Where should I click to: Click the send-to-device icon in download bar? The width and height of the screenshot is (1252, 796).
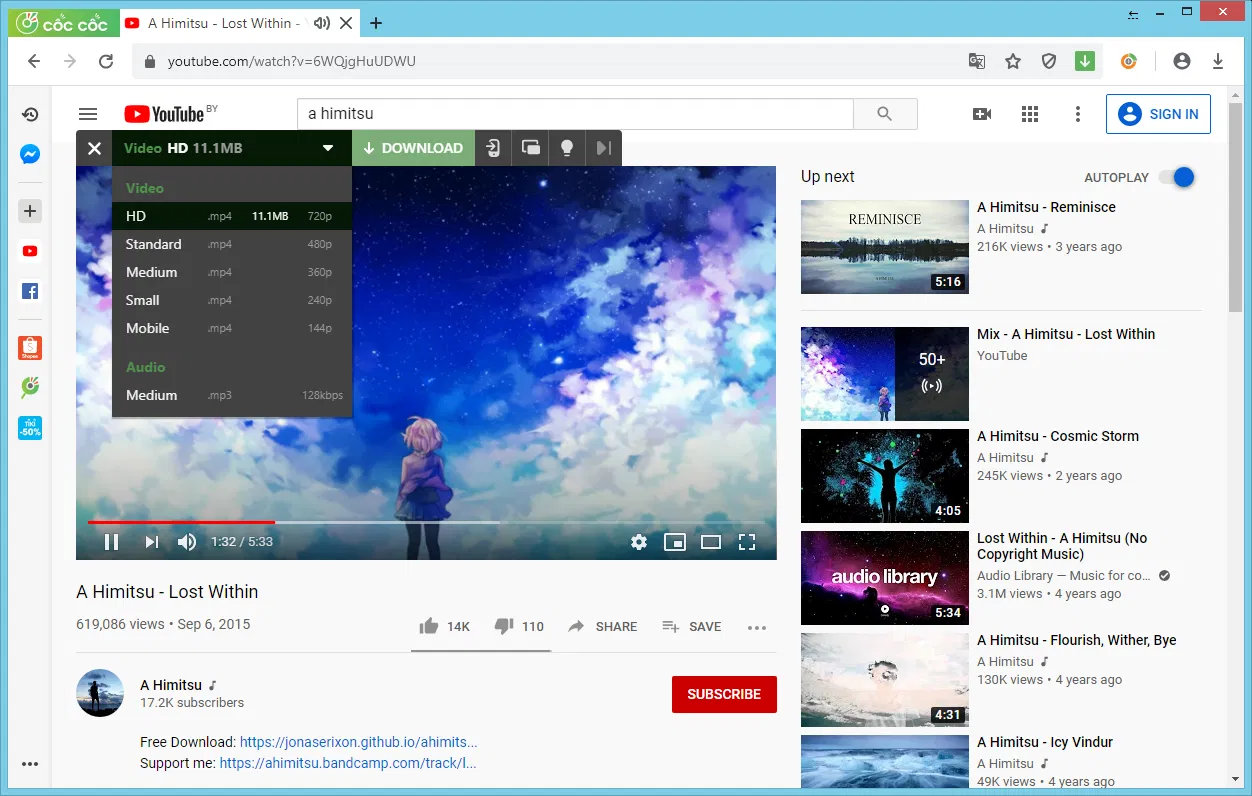493,148
